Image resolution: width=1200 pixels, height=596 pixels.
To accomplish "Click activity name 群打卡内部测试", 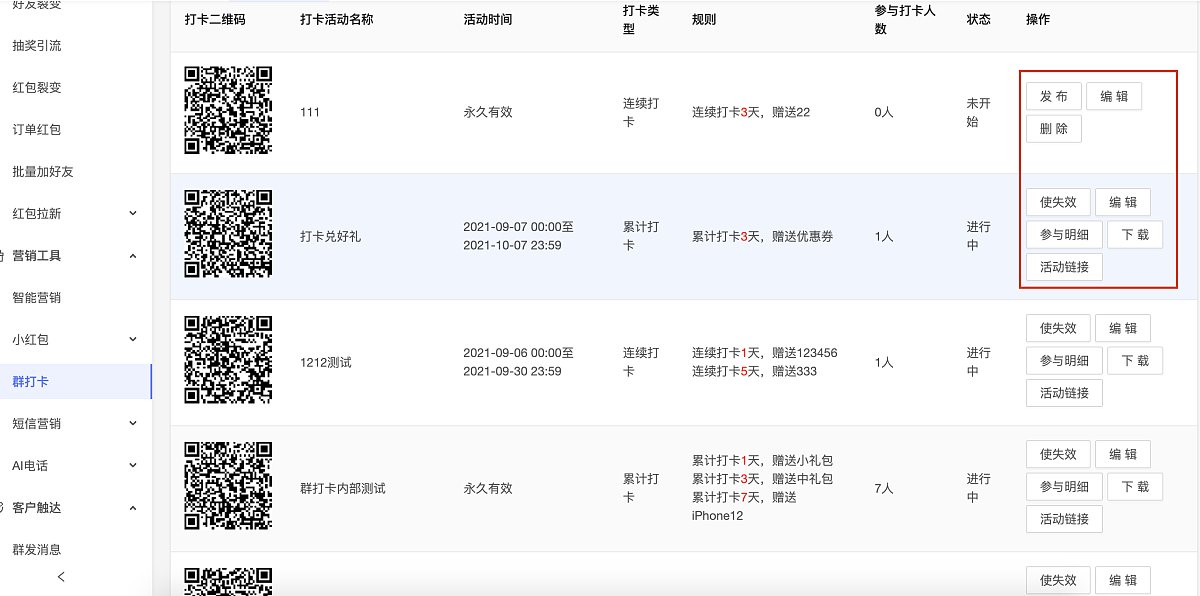I will point(343,488).
